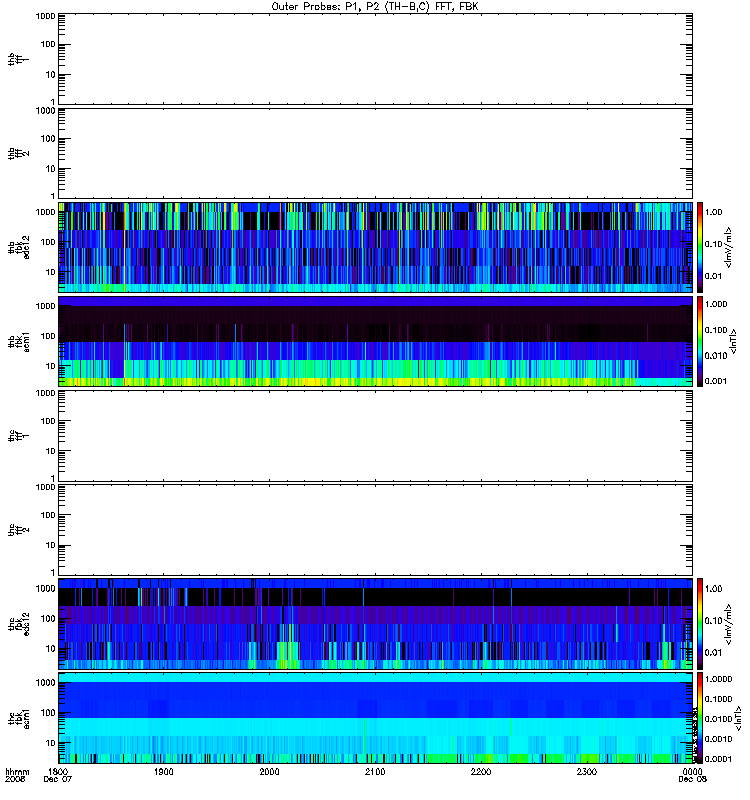
Task: Click the 'thb fbk edc12' y-axis label
Action: 19,247
